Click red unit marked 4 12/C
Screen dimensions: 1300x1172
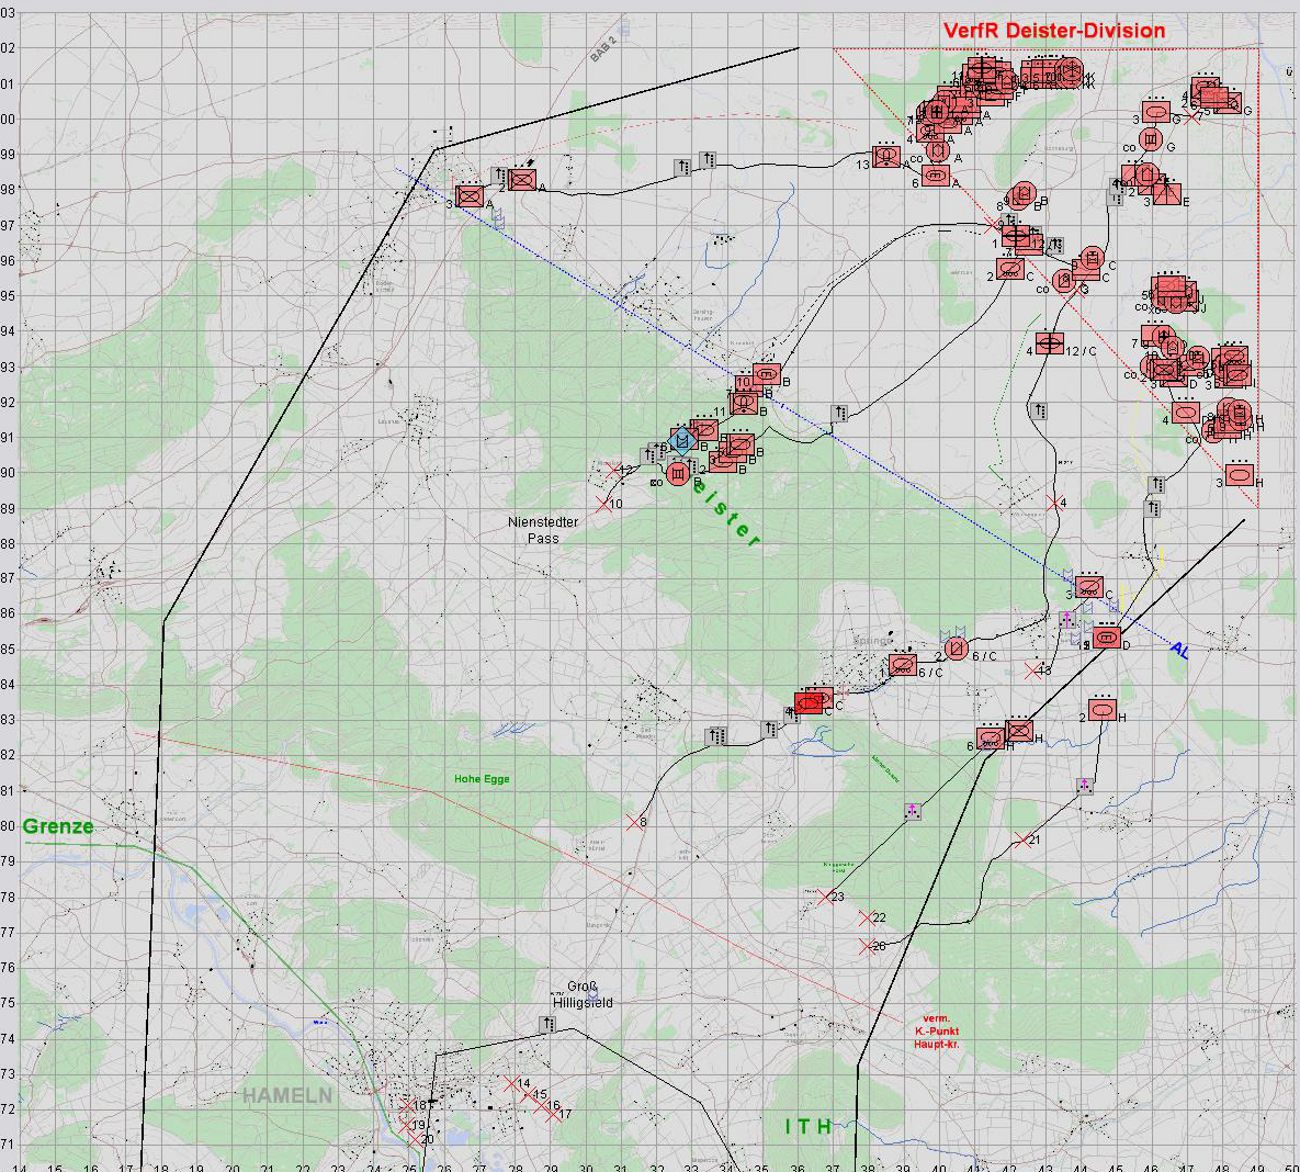click(x=1049, y=343)
